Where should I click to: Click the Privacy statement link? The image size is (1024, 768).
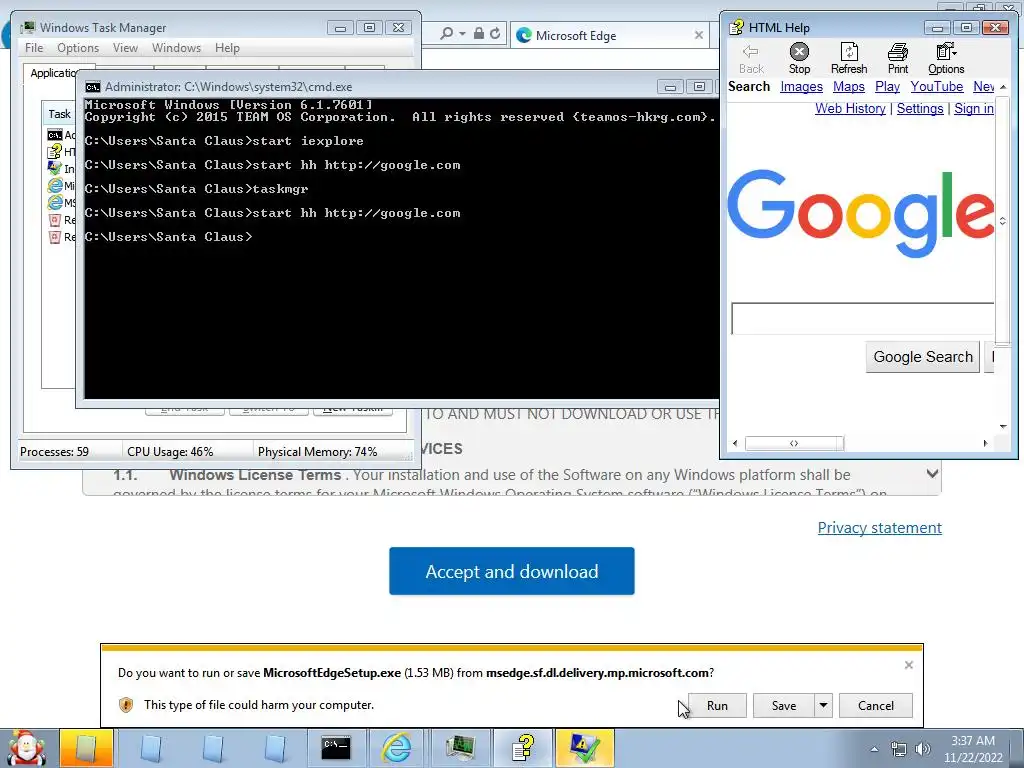point(879,528)
